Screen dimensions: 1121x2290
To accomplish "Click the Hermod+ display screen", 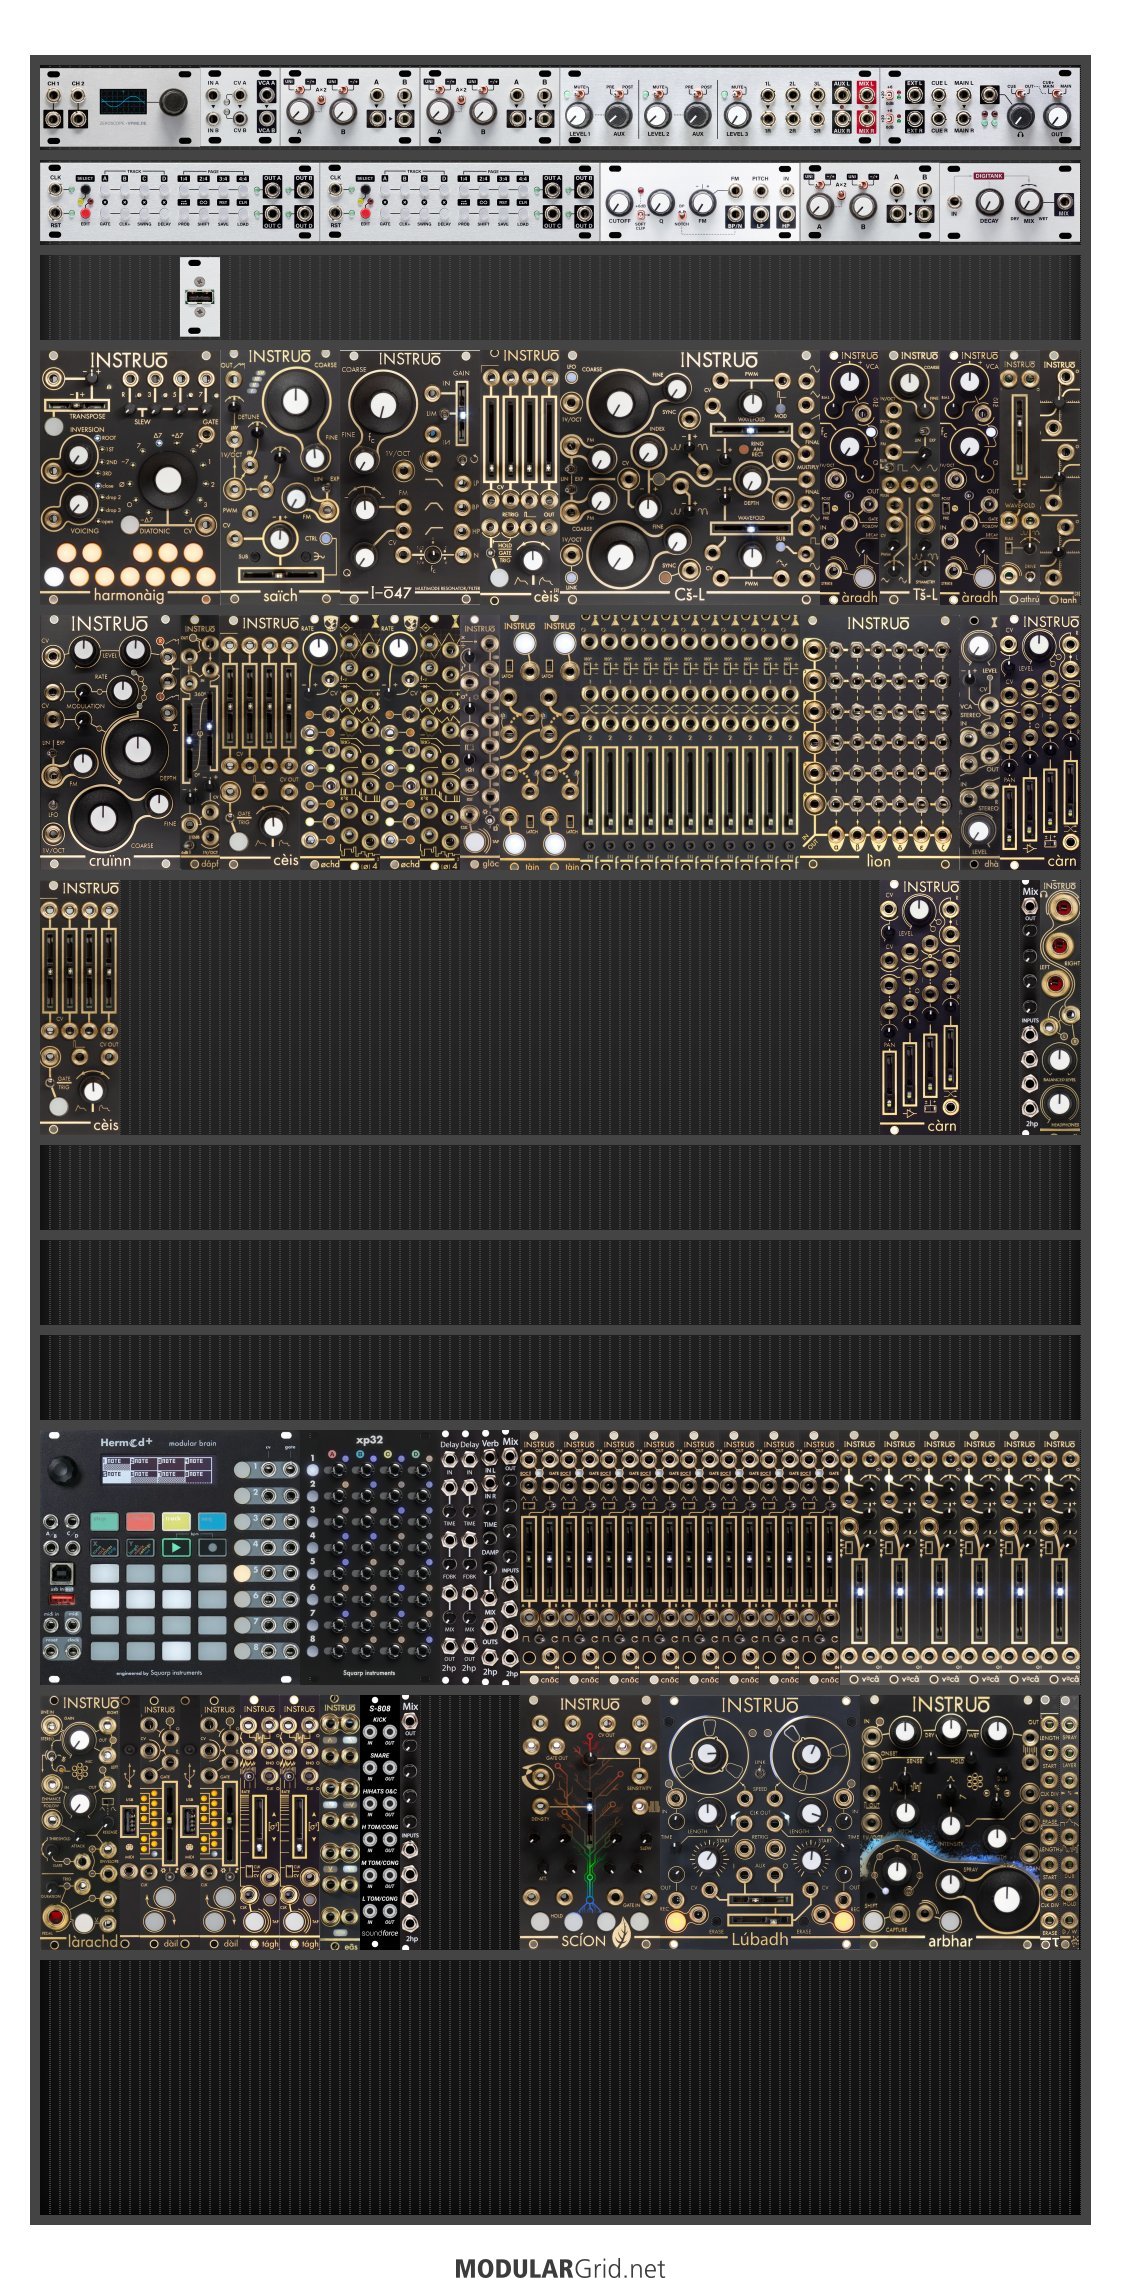I will pos(157,1469).
